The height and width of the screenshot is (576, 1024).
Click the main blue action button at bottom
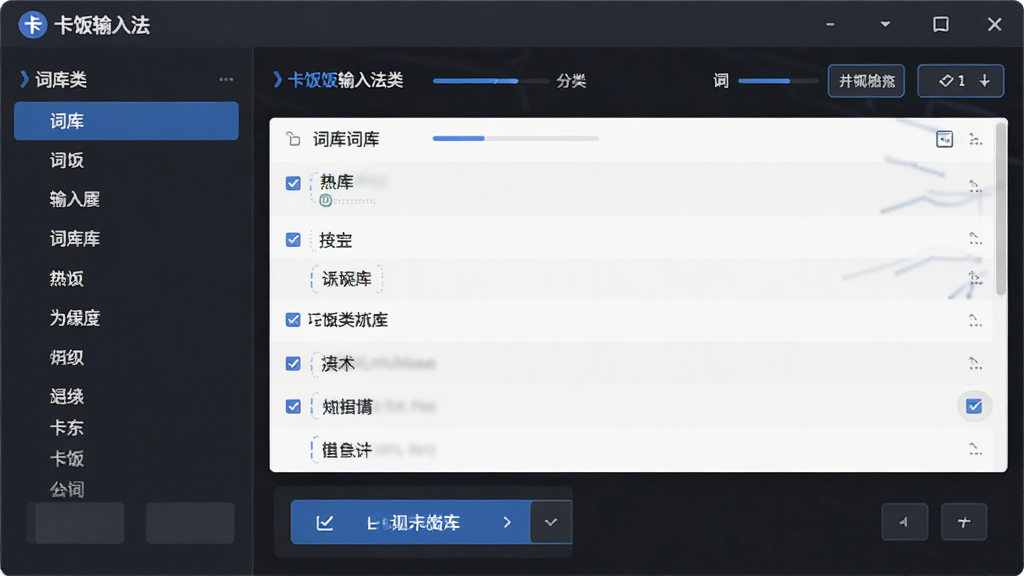tap(410, 522)
